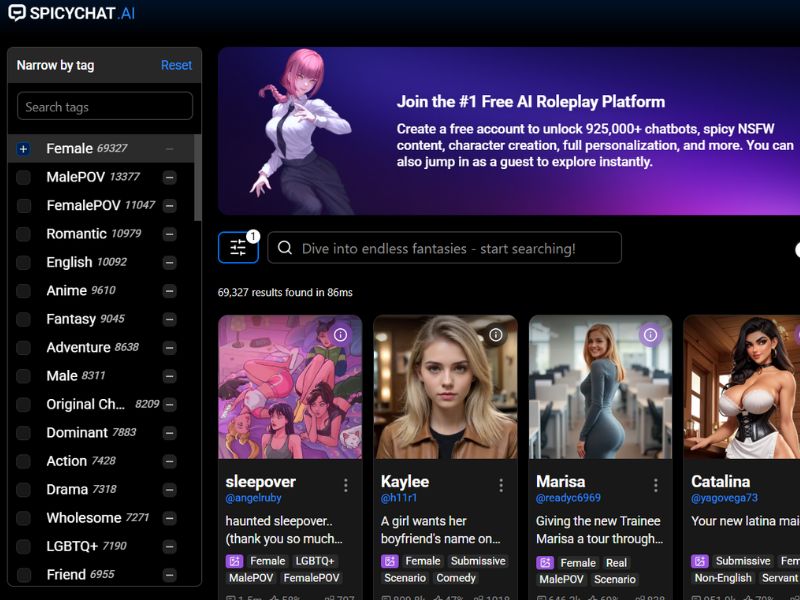This screenshot has width=800, height=600.
Task: Click the FemalePOV tag on sleepover card
Action: click(311, 578)
